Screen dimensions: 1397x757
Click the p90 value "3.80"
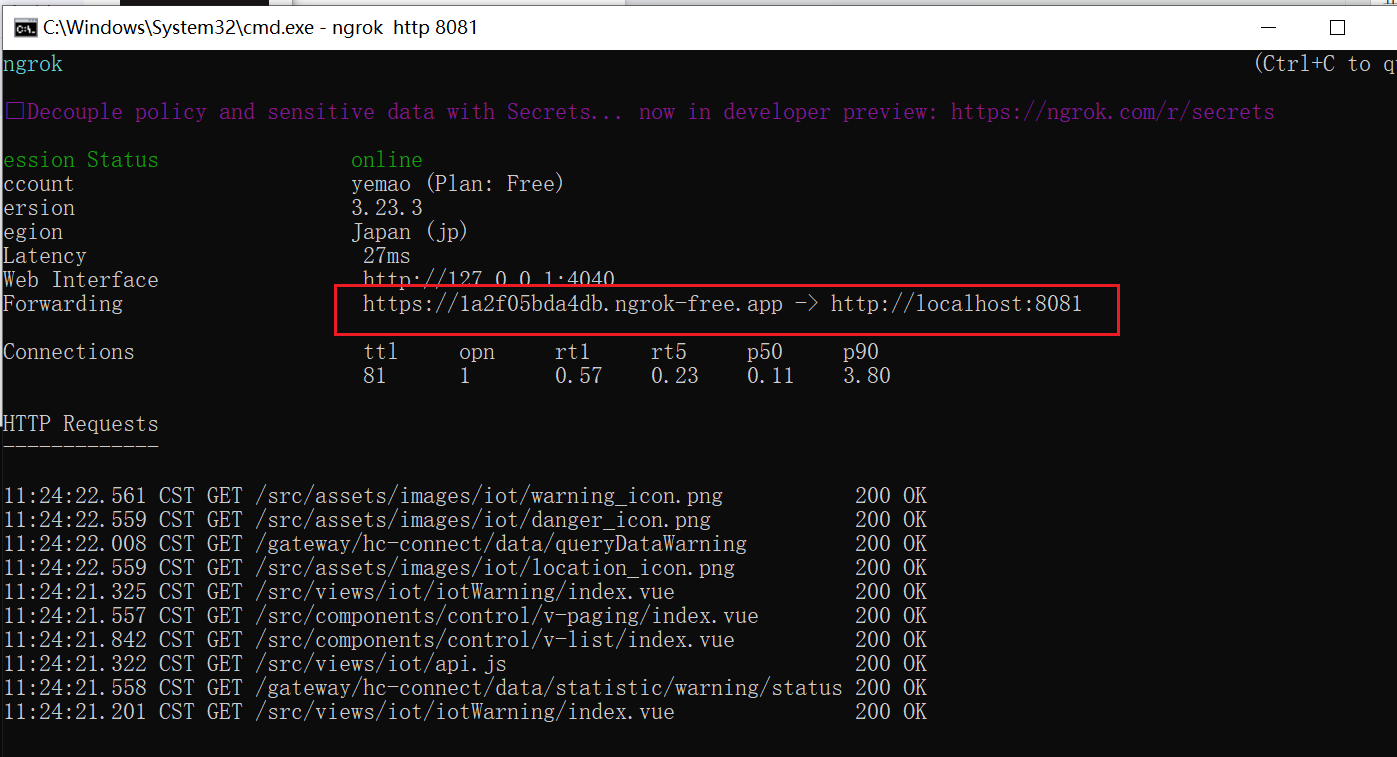point(867,376)
